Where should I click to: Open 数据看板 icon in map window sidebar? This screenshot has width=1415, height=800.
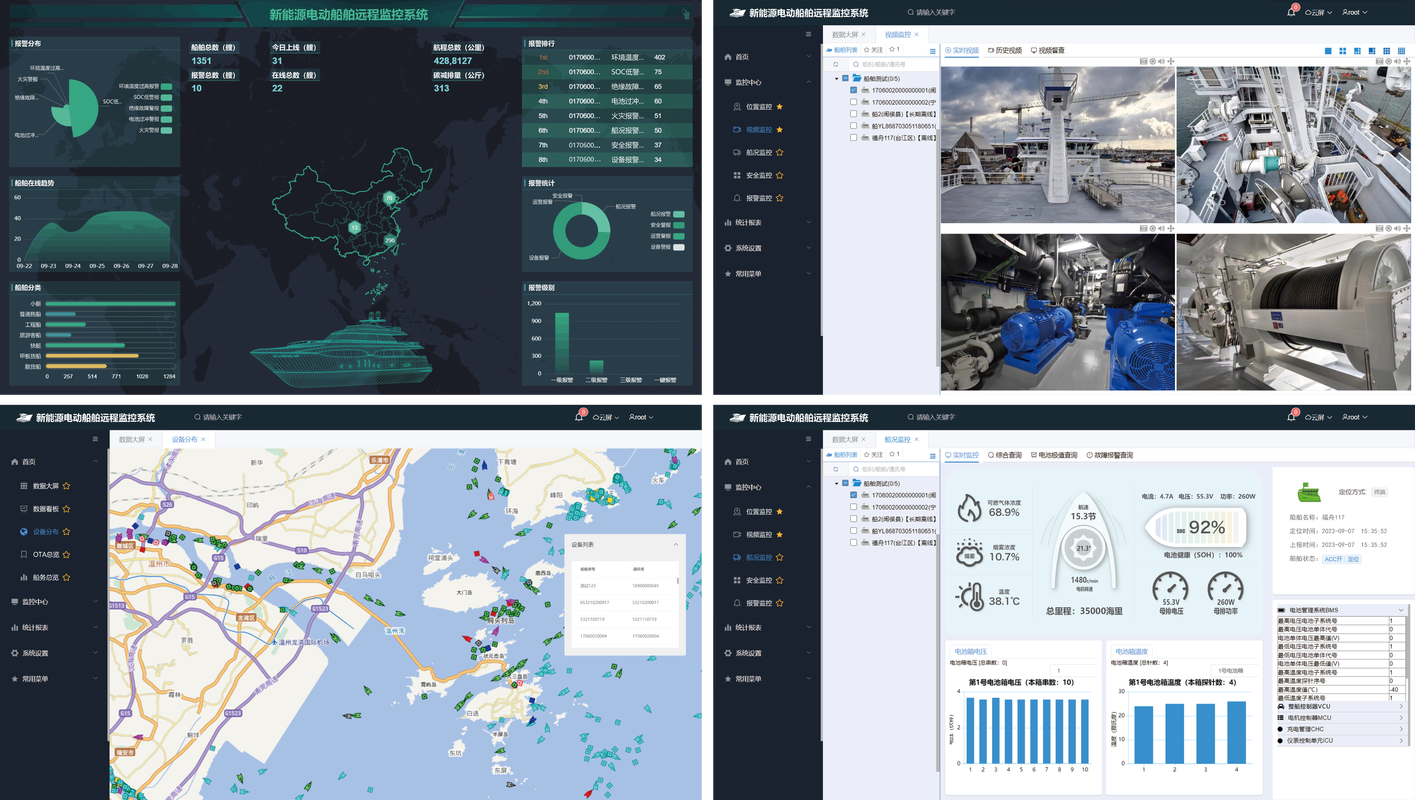24,509
